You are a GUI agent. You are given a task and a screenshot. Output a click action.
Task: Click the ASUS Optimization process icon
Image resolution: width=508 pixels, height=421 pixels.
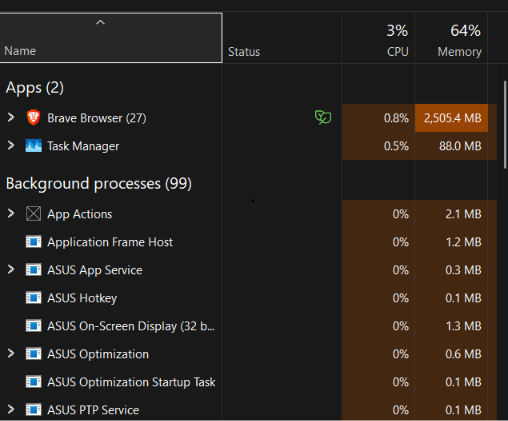click(x=33, y=354)
